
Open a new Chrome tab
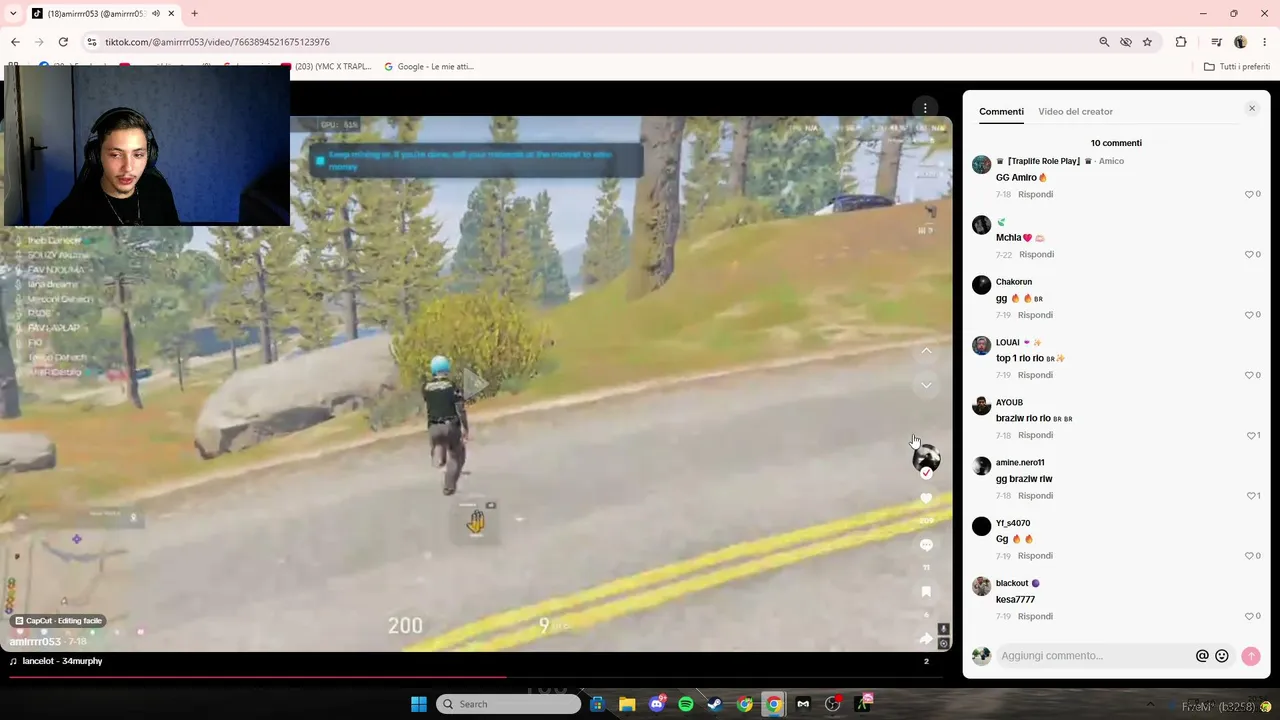coord(194,14)
